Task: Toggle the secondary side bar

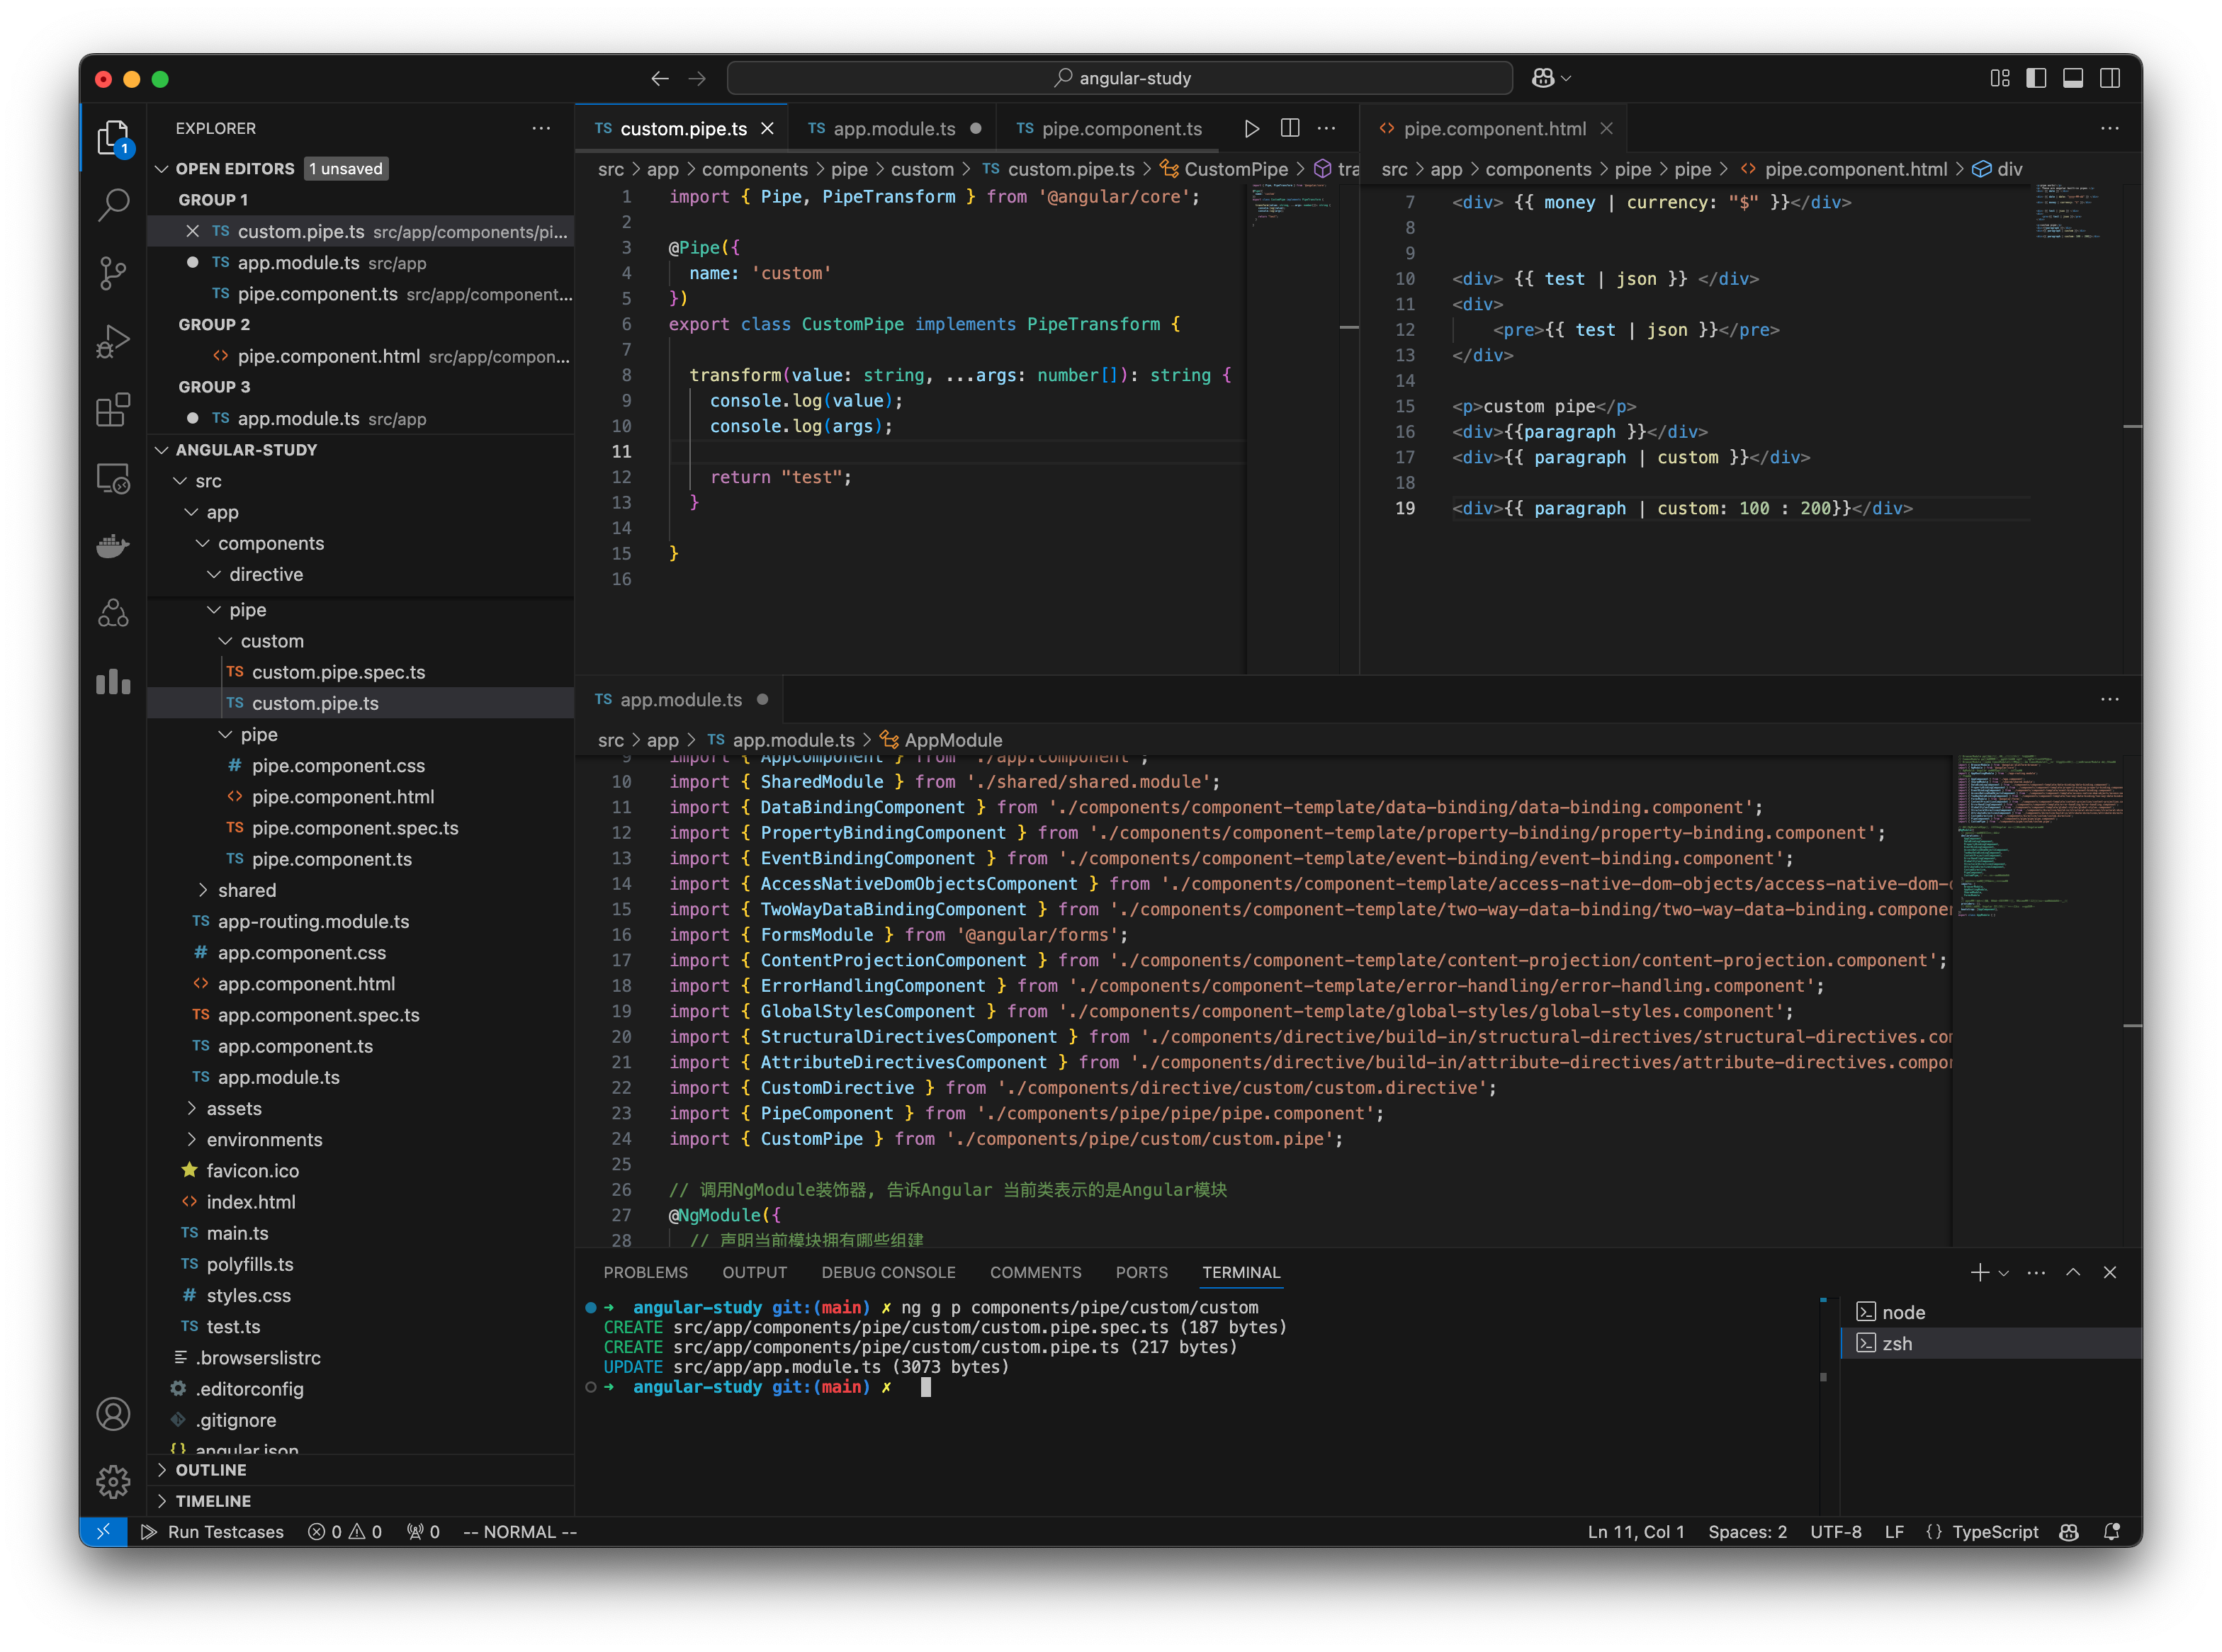Action: point(2111,77)
